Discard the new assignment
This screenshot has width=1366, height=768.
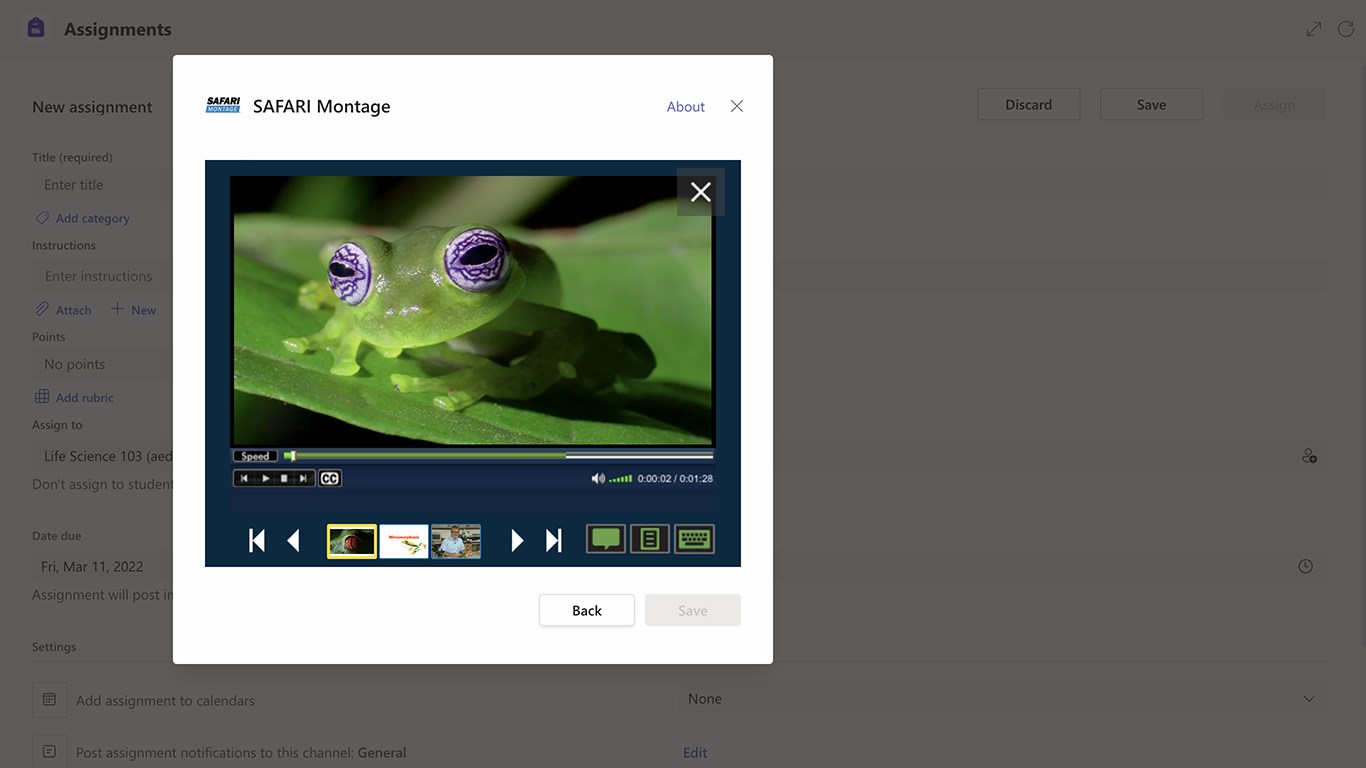[1029, 104]
